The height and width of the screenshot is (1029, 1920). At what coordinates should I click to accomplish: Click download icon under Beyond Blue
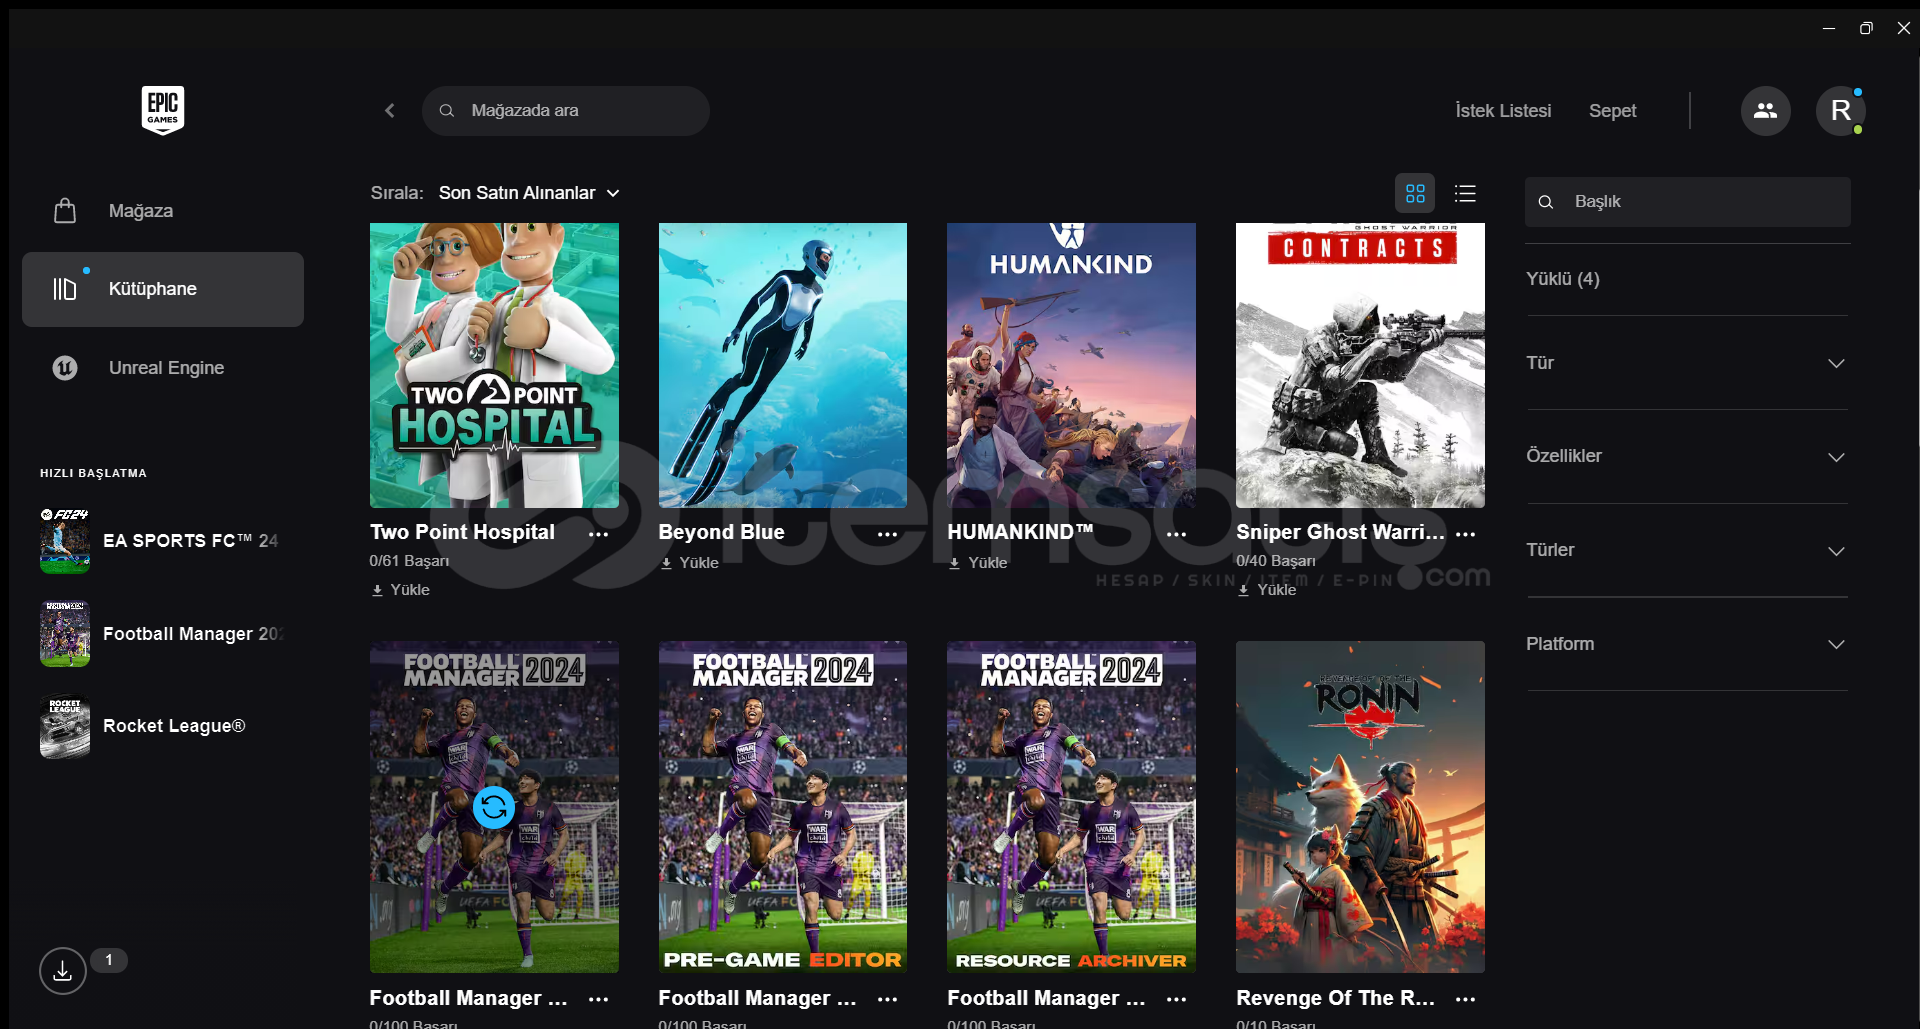tap(667, 563)
